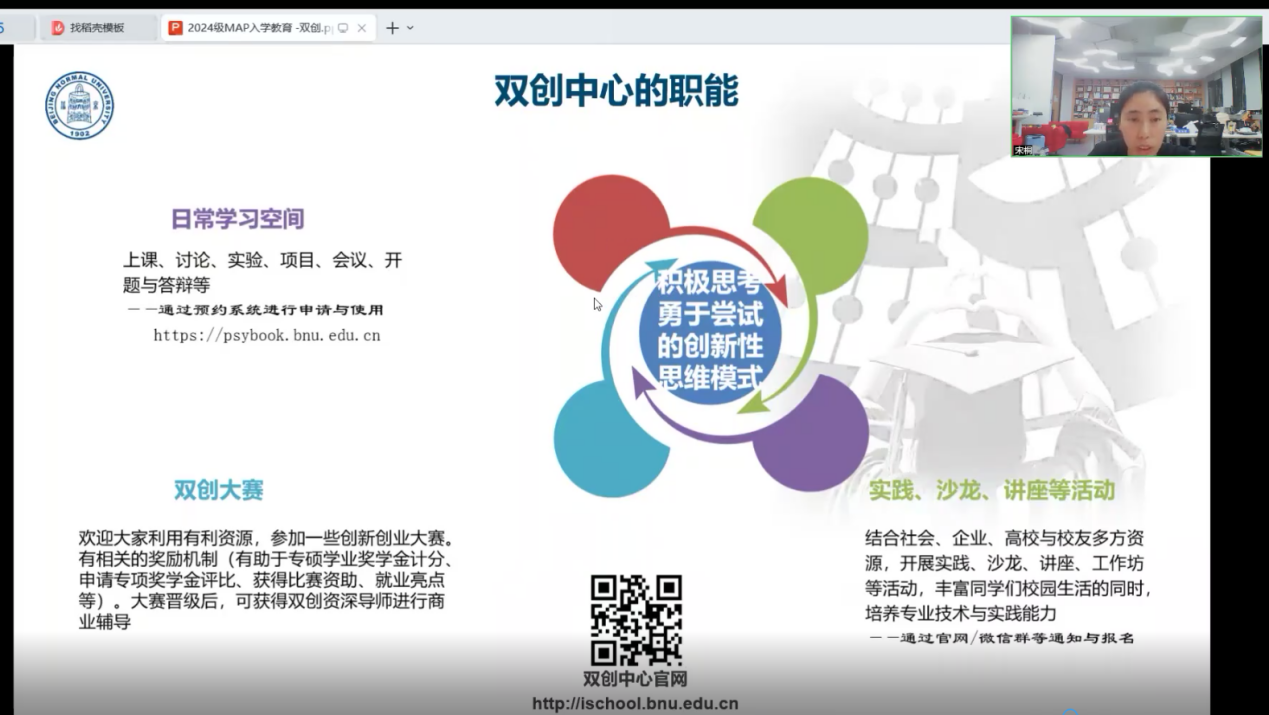The image size is (1269, 715).
Task: Click the slide title 双创中心的职能
Action: click(x=615, y=88)
